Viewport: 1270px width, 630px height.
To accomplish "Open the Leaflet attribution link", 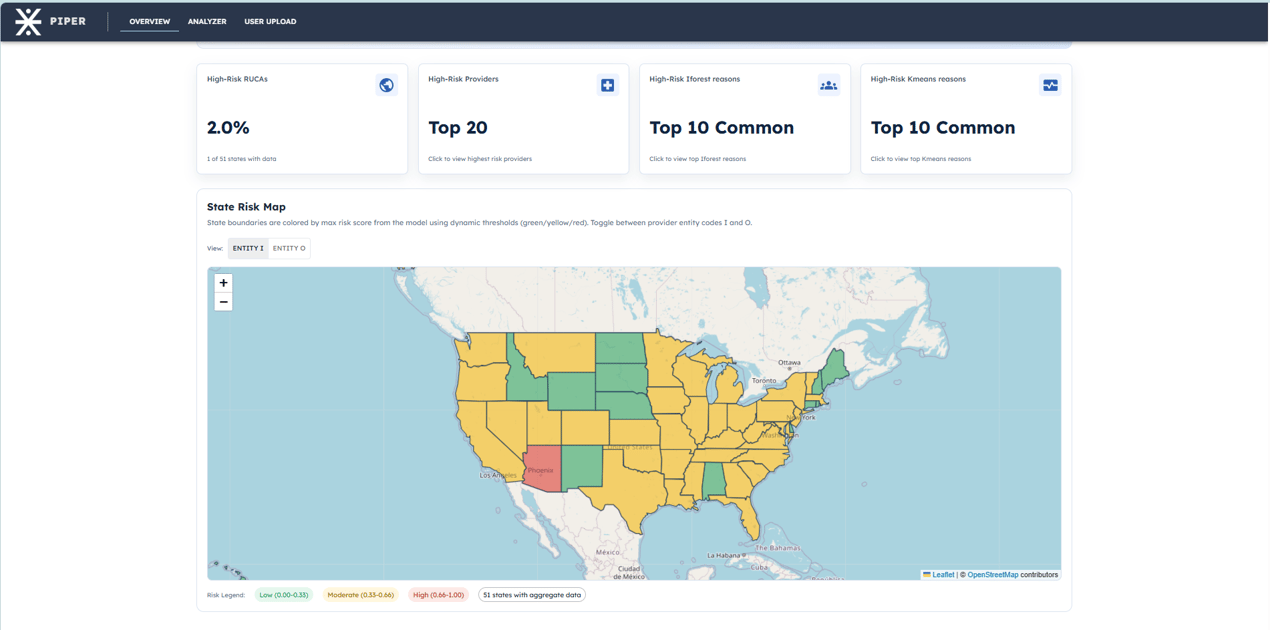I will click(942, 575).
